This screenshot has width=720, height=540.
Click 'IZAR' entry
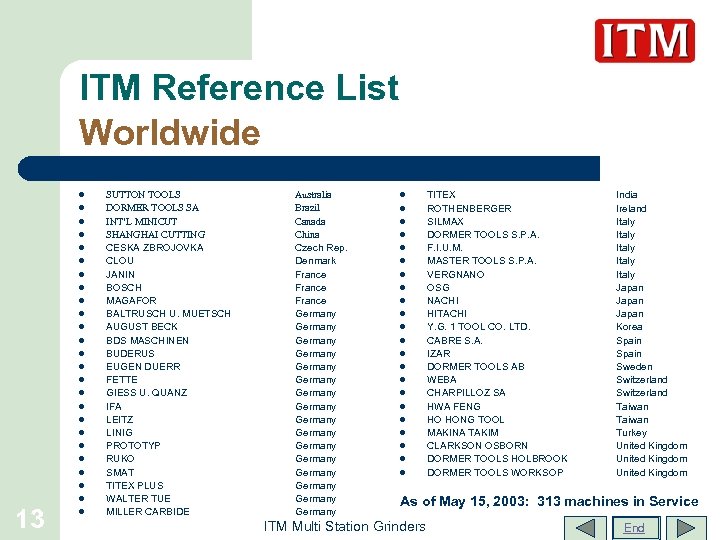pyautogui.click(x=439, y=354)
